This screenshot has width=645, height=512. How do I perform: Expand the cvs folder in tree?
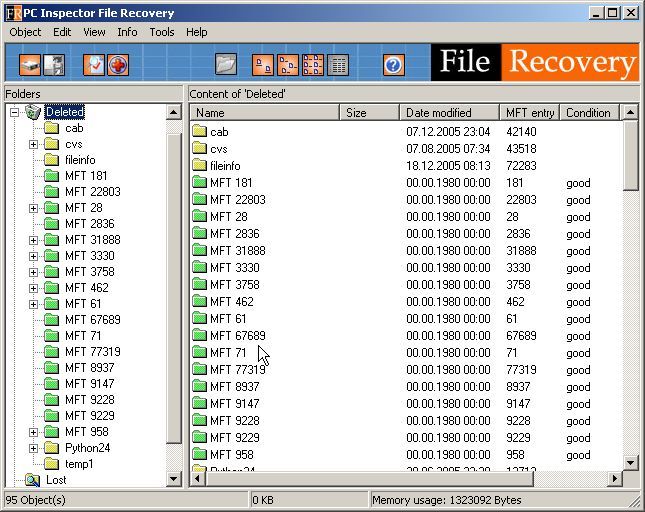click(33, 144)
